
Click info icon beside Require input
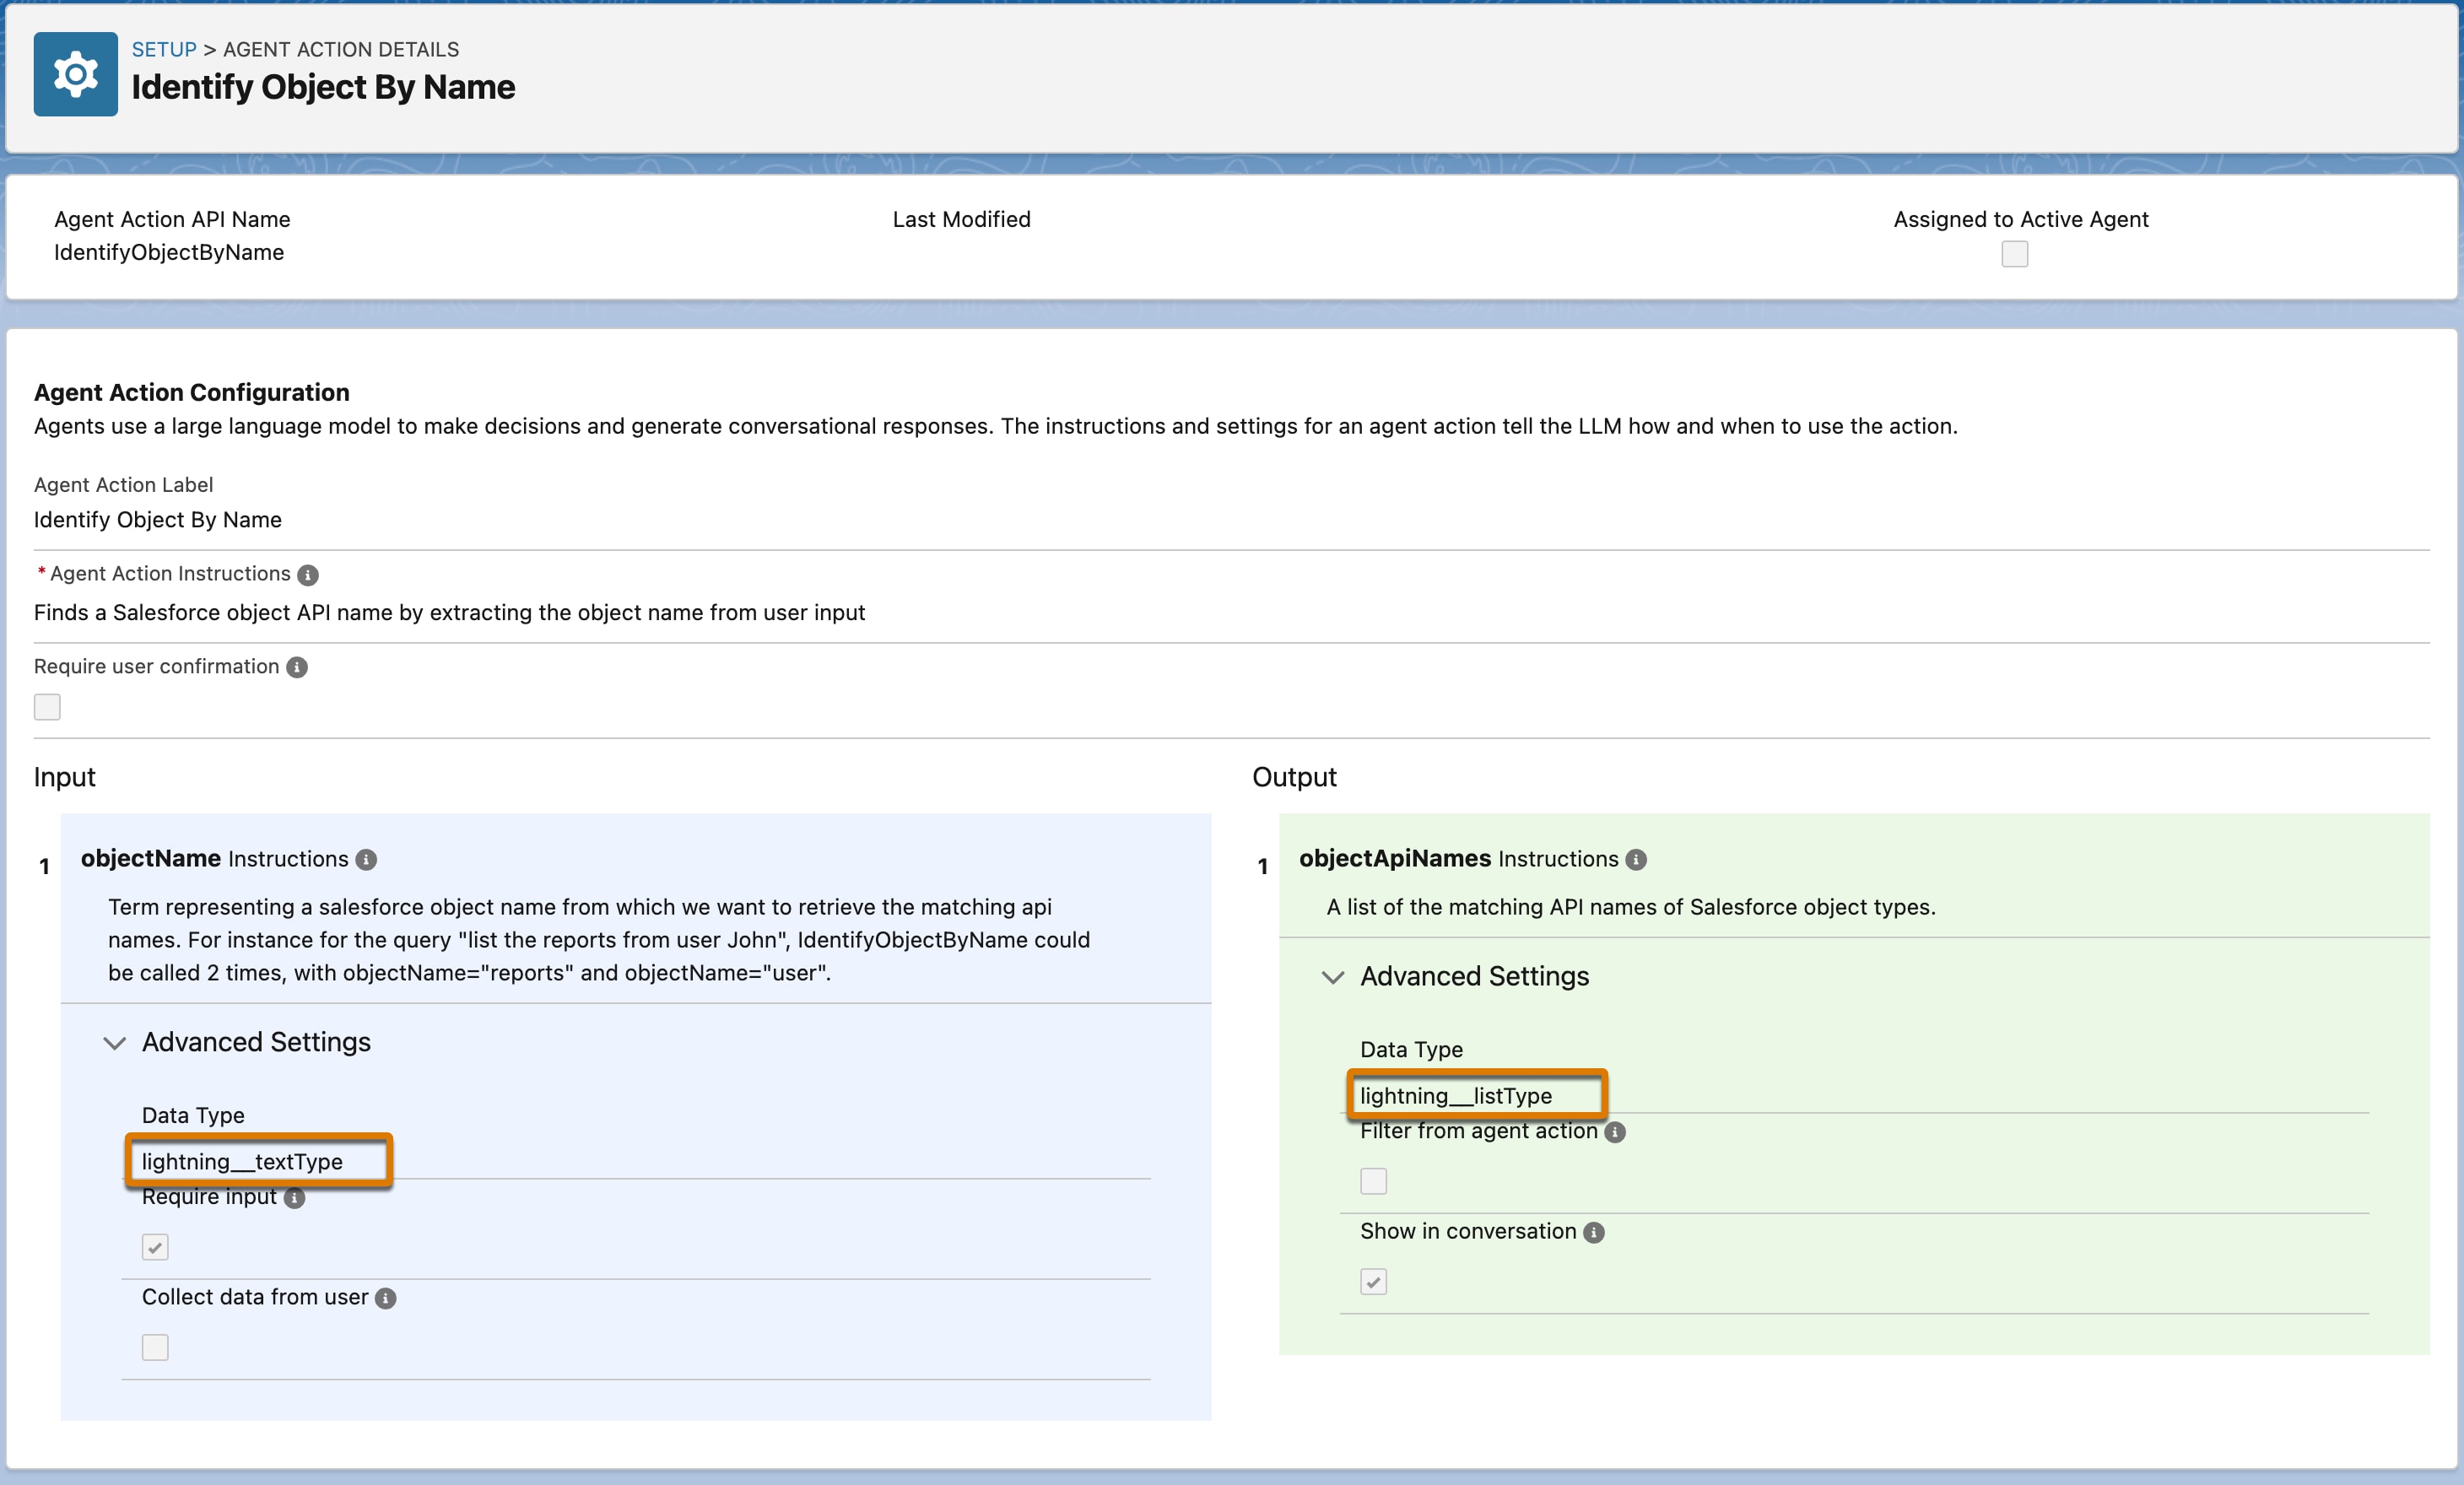tap(294, 1198)
